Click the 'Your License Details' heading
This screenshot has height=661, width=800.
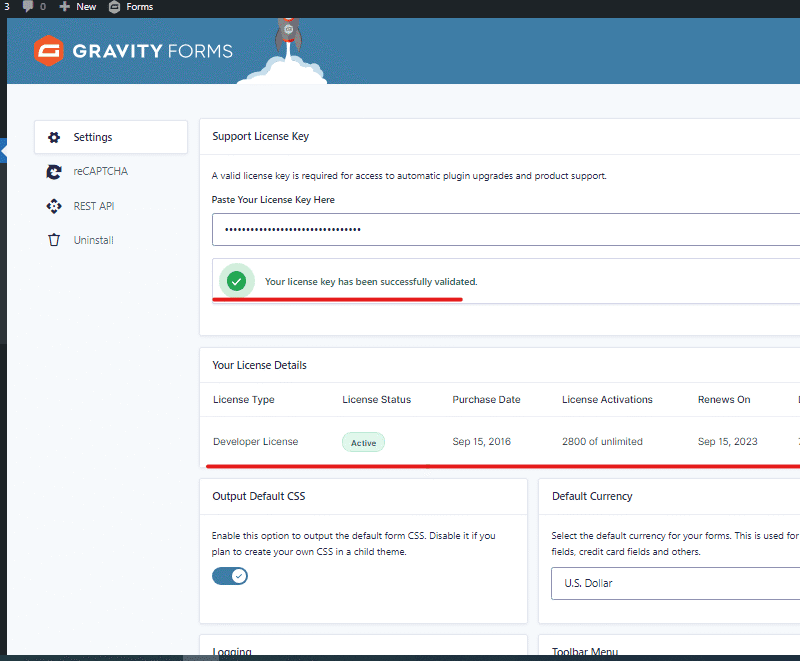pos(260,365)
